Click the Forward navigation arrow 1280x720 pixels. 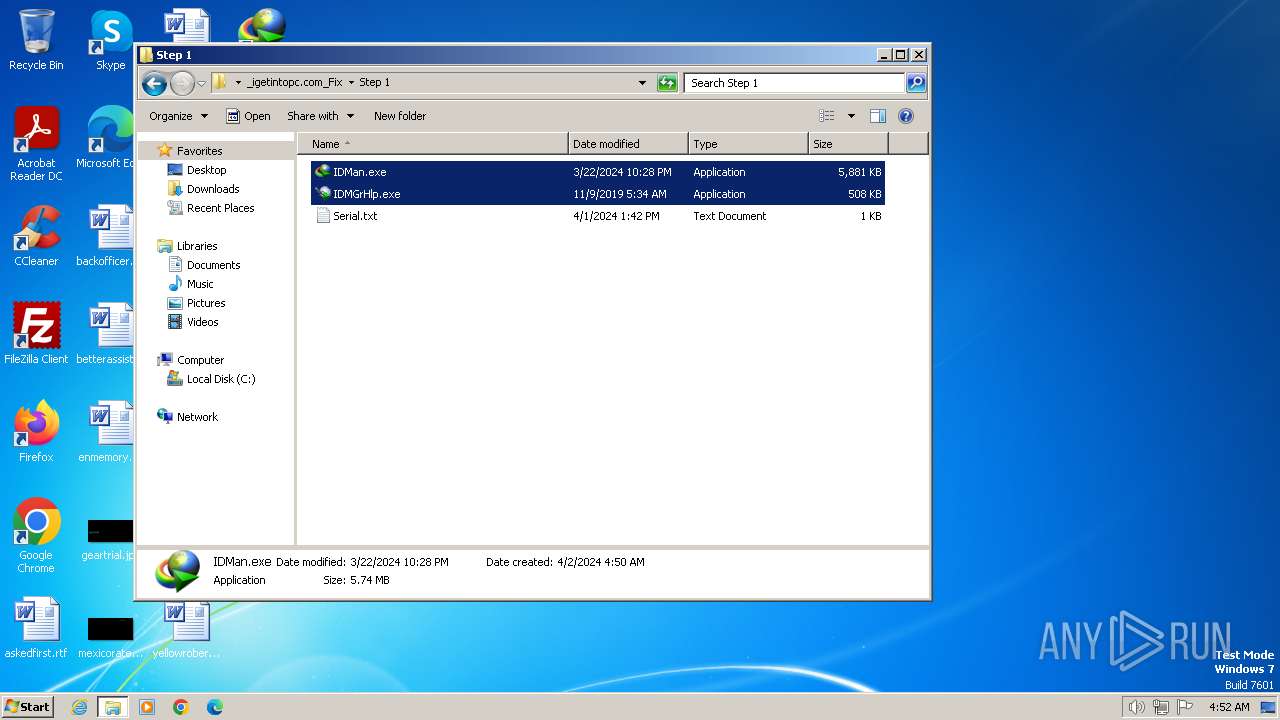pyautogui.click(x=182, y=83)
